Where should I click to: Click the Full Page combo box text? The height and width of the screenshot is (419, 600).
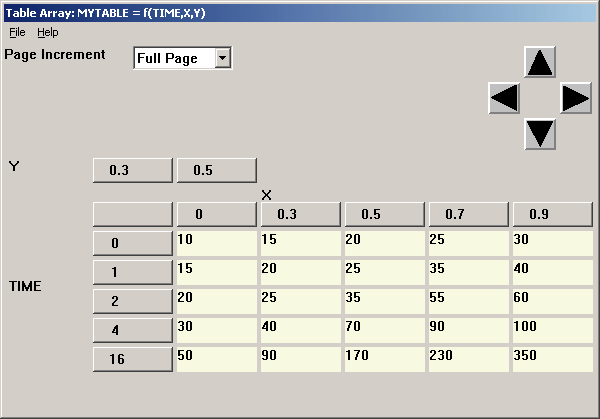click(x=167, y=58)
